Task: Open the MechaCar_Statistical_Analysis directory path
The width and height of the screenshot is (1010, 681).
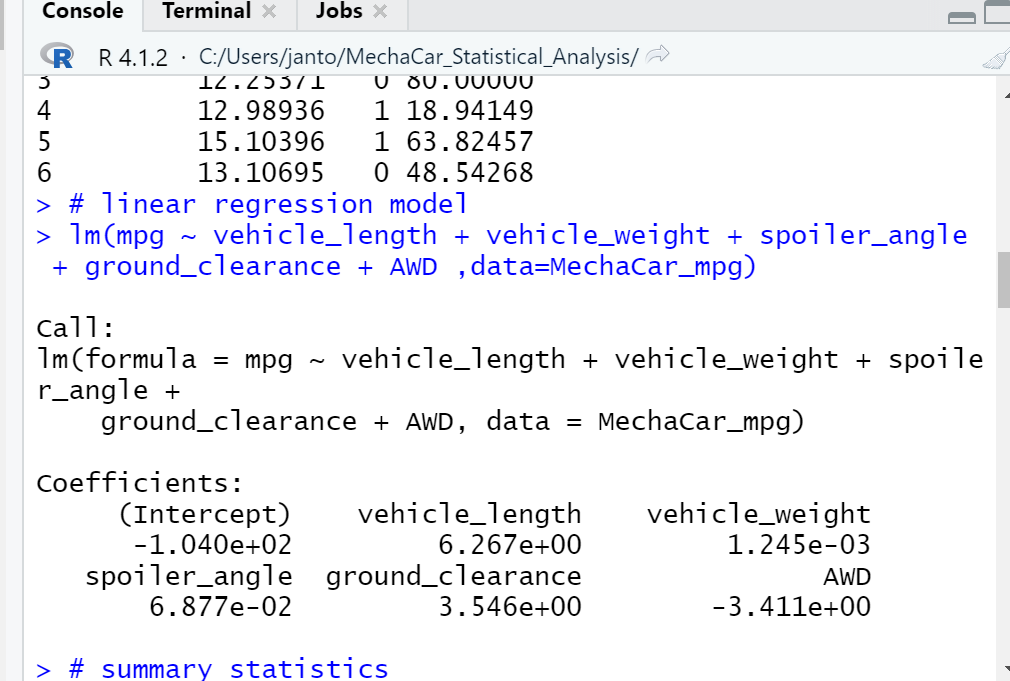Action: [420, 57]
